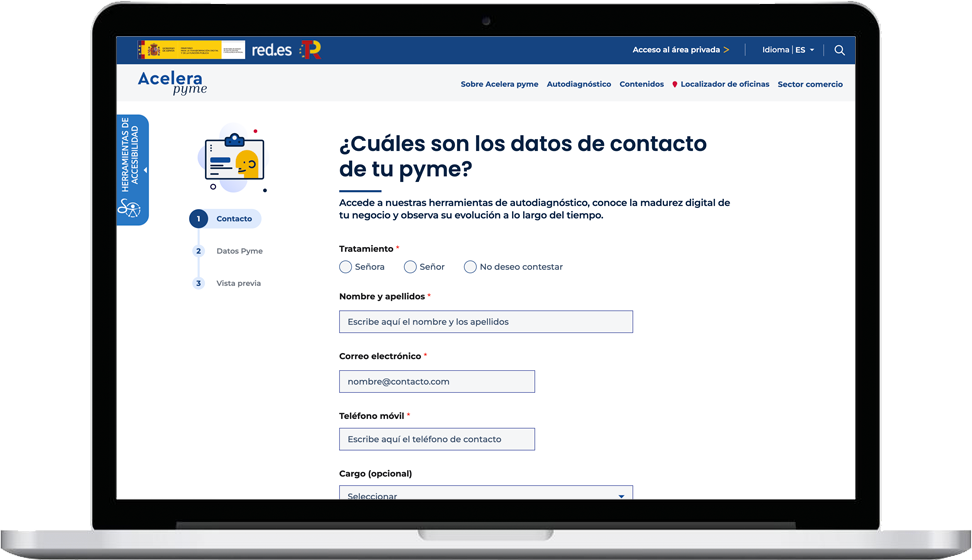Open the Contenidos menu item
Viewport: 972px width, 560px height.
coord(641,84)
